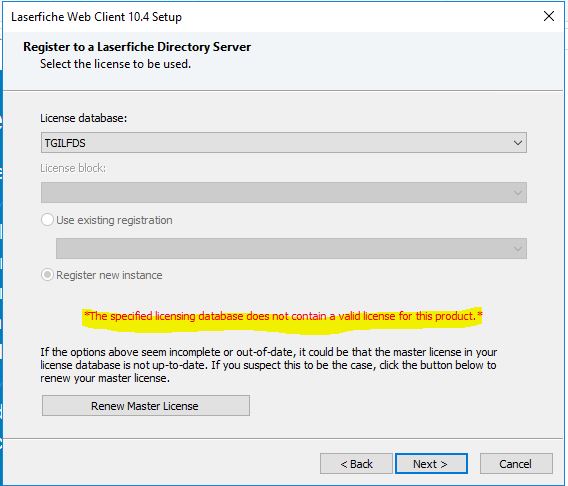The height and width of the screenshot is (486, 568).
Task: Expand the License database dropdown arrow
Action: click(x=518, y=143)
